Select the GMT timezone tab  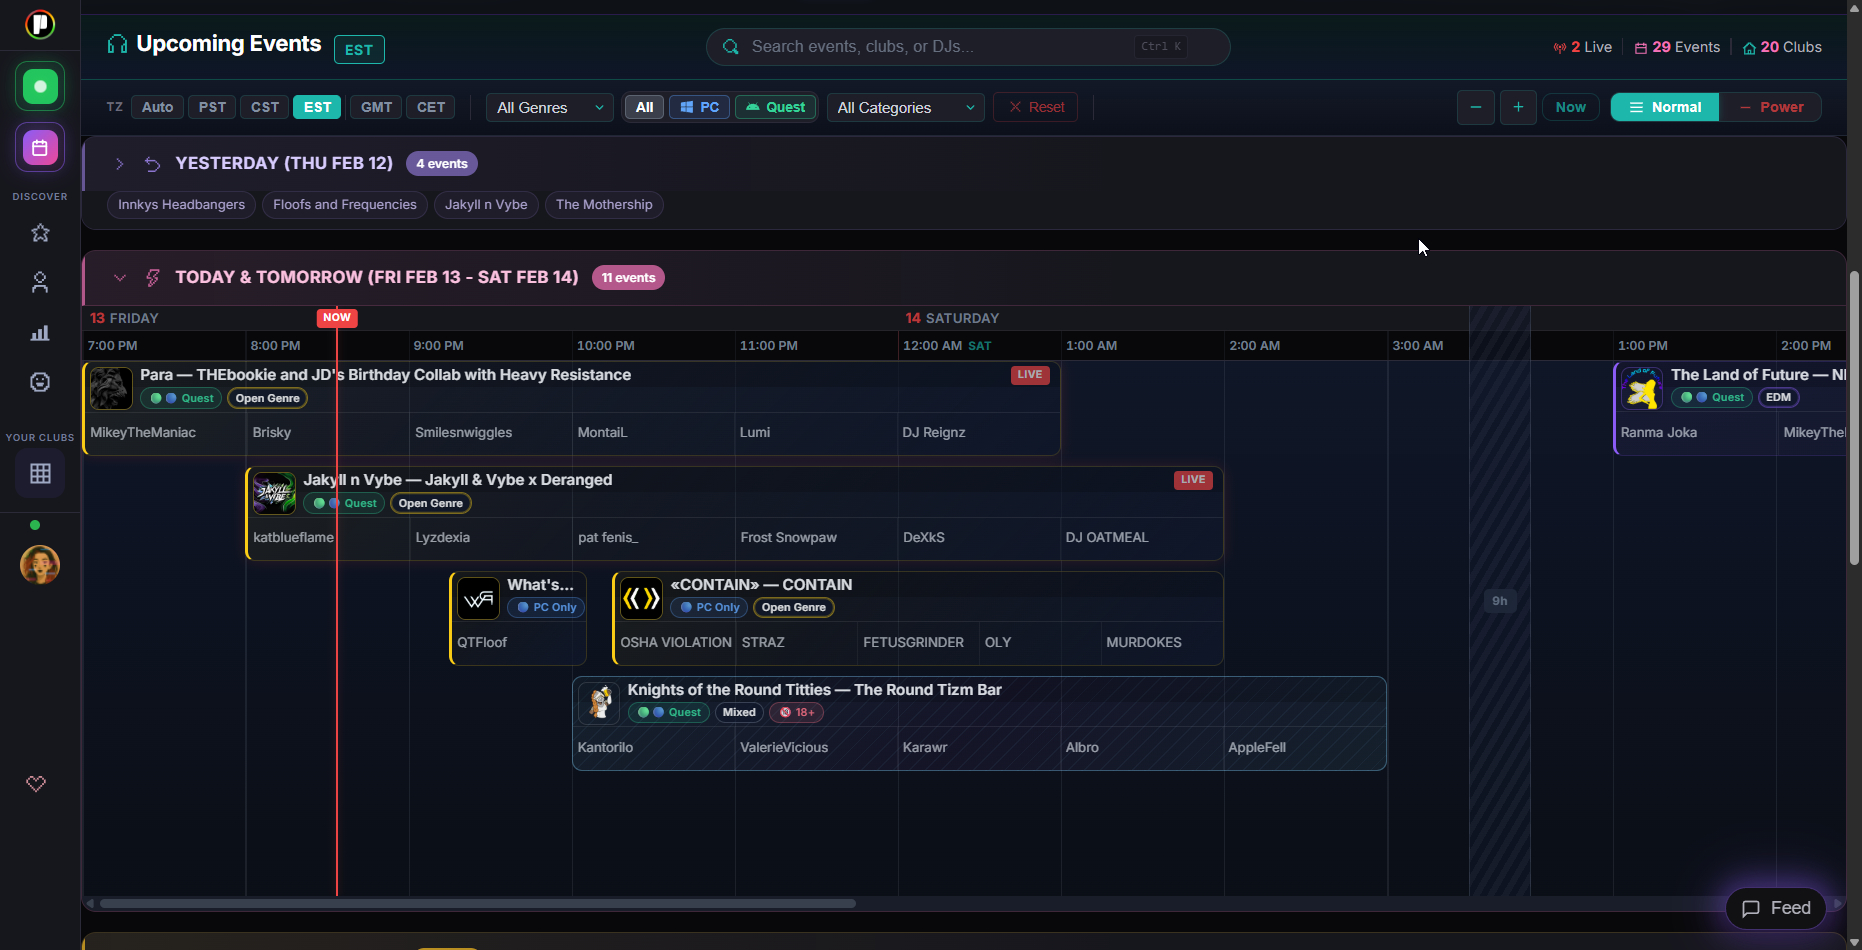376,107
